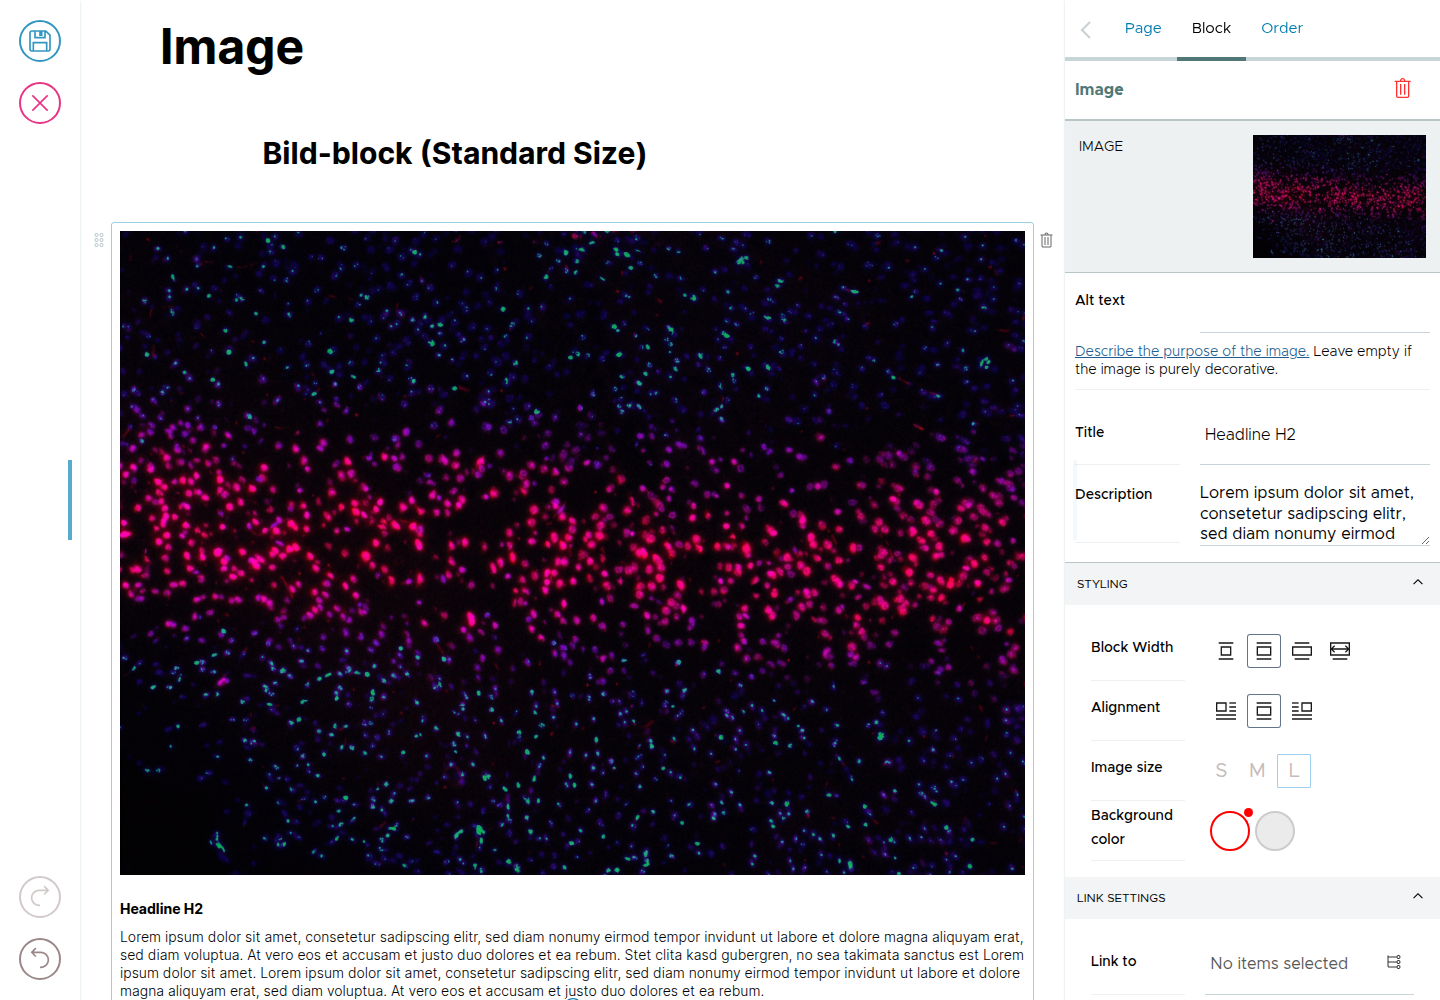Choose image size M
The image size is (1440, 1000).
pos(1257,771)
